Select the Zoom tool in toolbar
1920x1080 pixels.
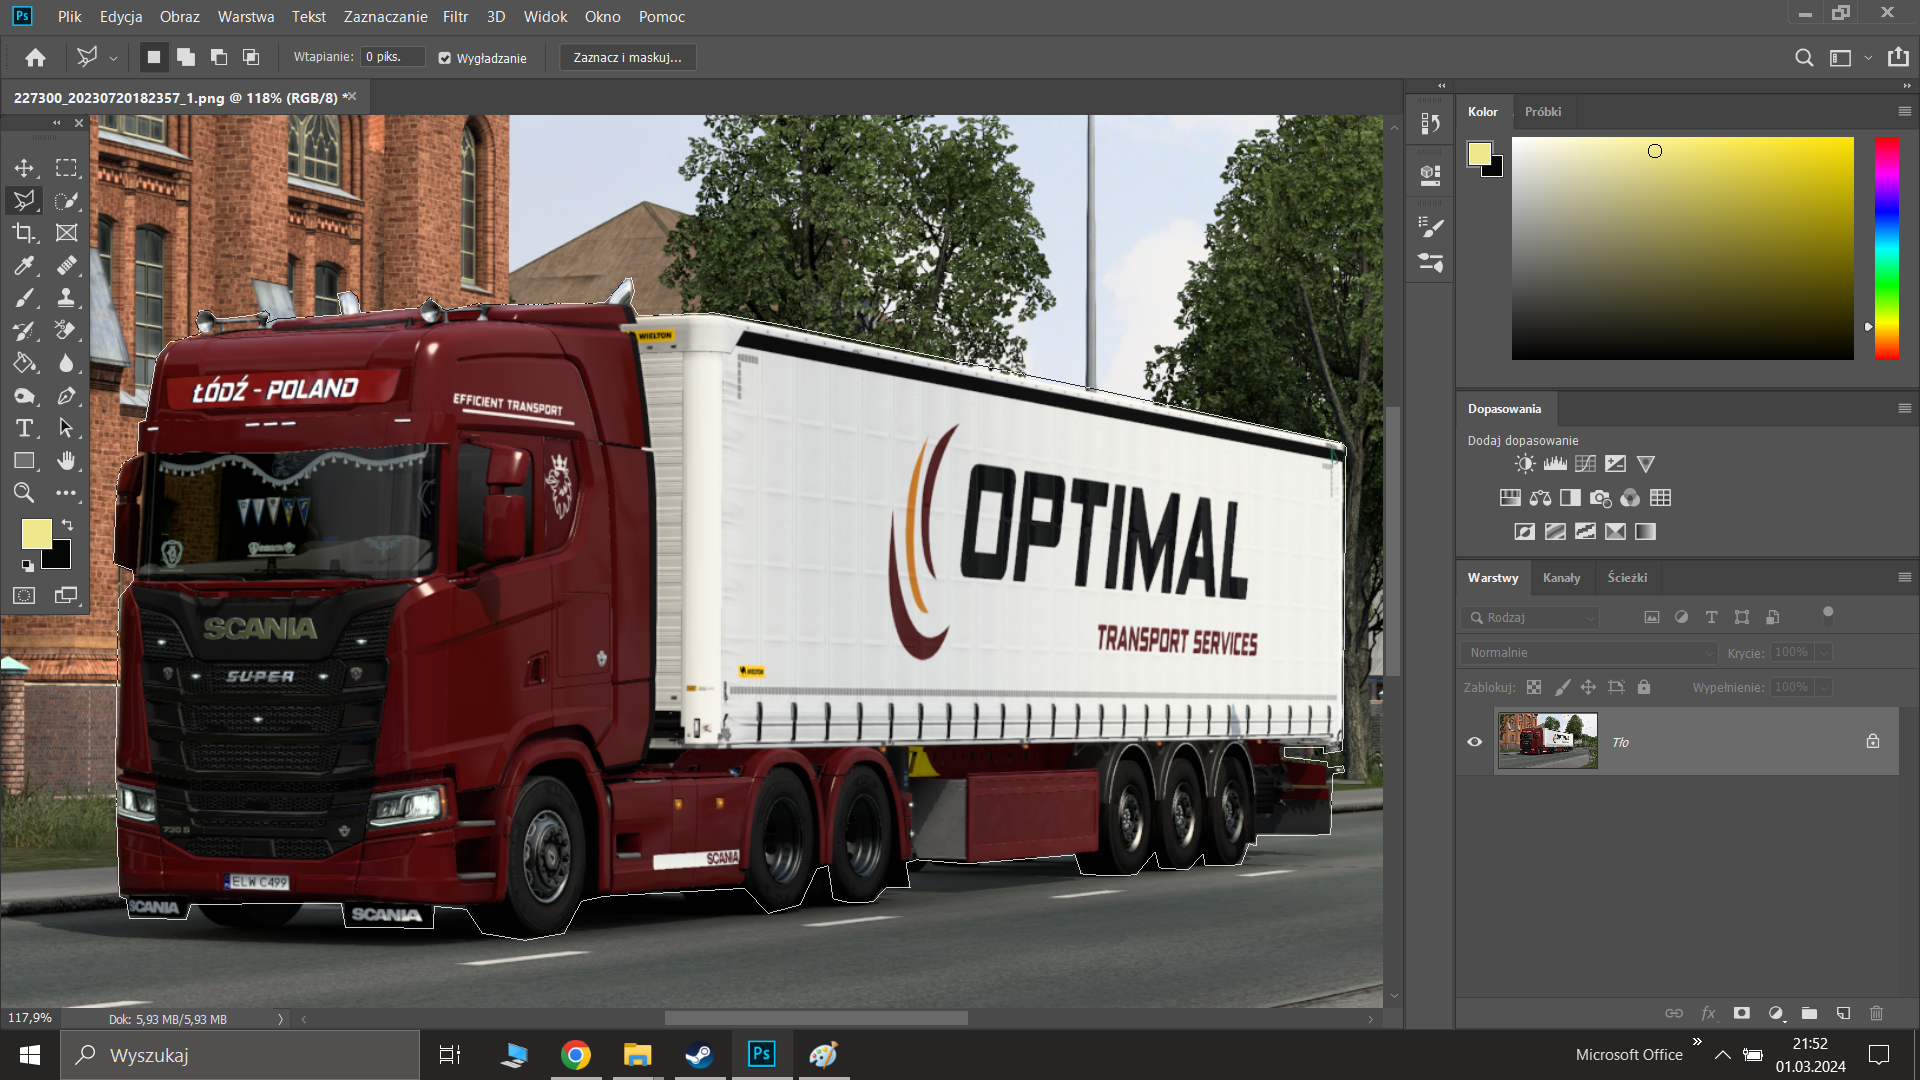pos(24,493)
